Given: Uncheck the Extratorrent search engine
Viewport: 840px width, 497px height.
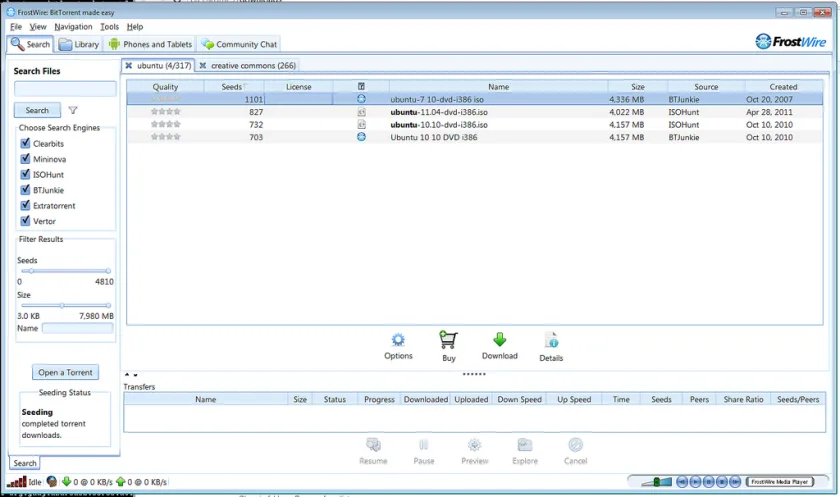Looking at the screenshot, I should 25,205.
